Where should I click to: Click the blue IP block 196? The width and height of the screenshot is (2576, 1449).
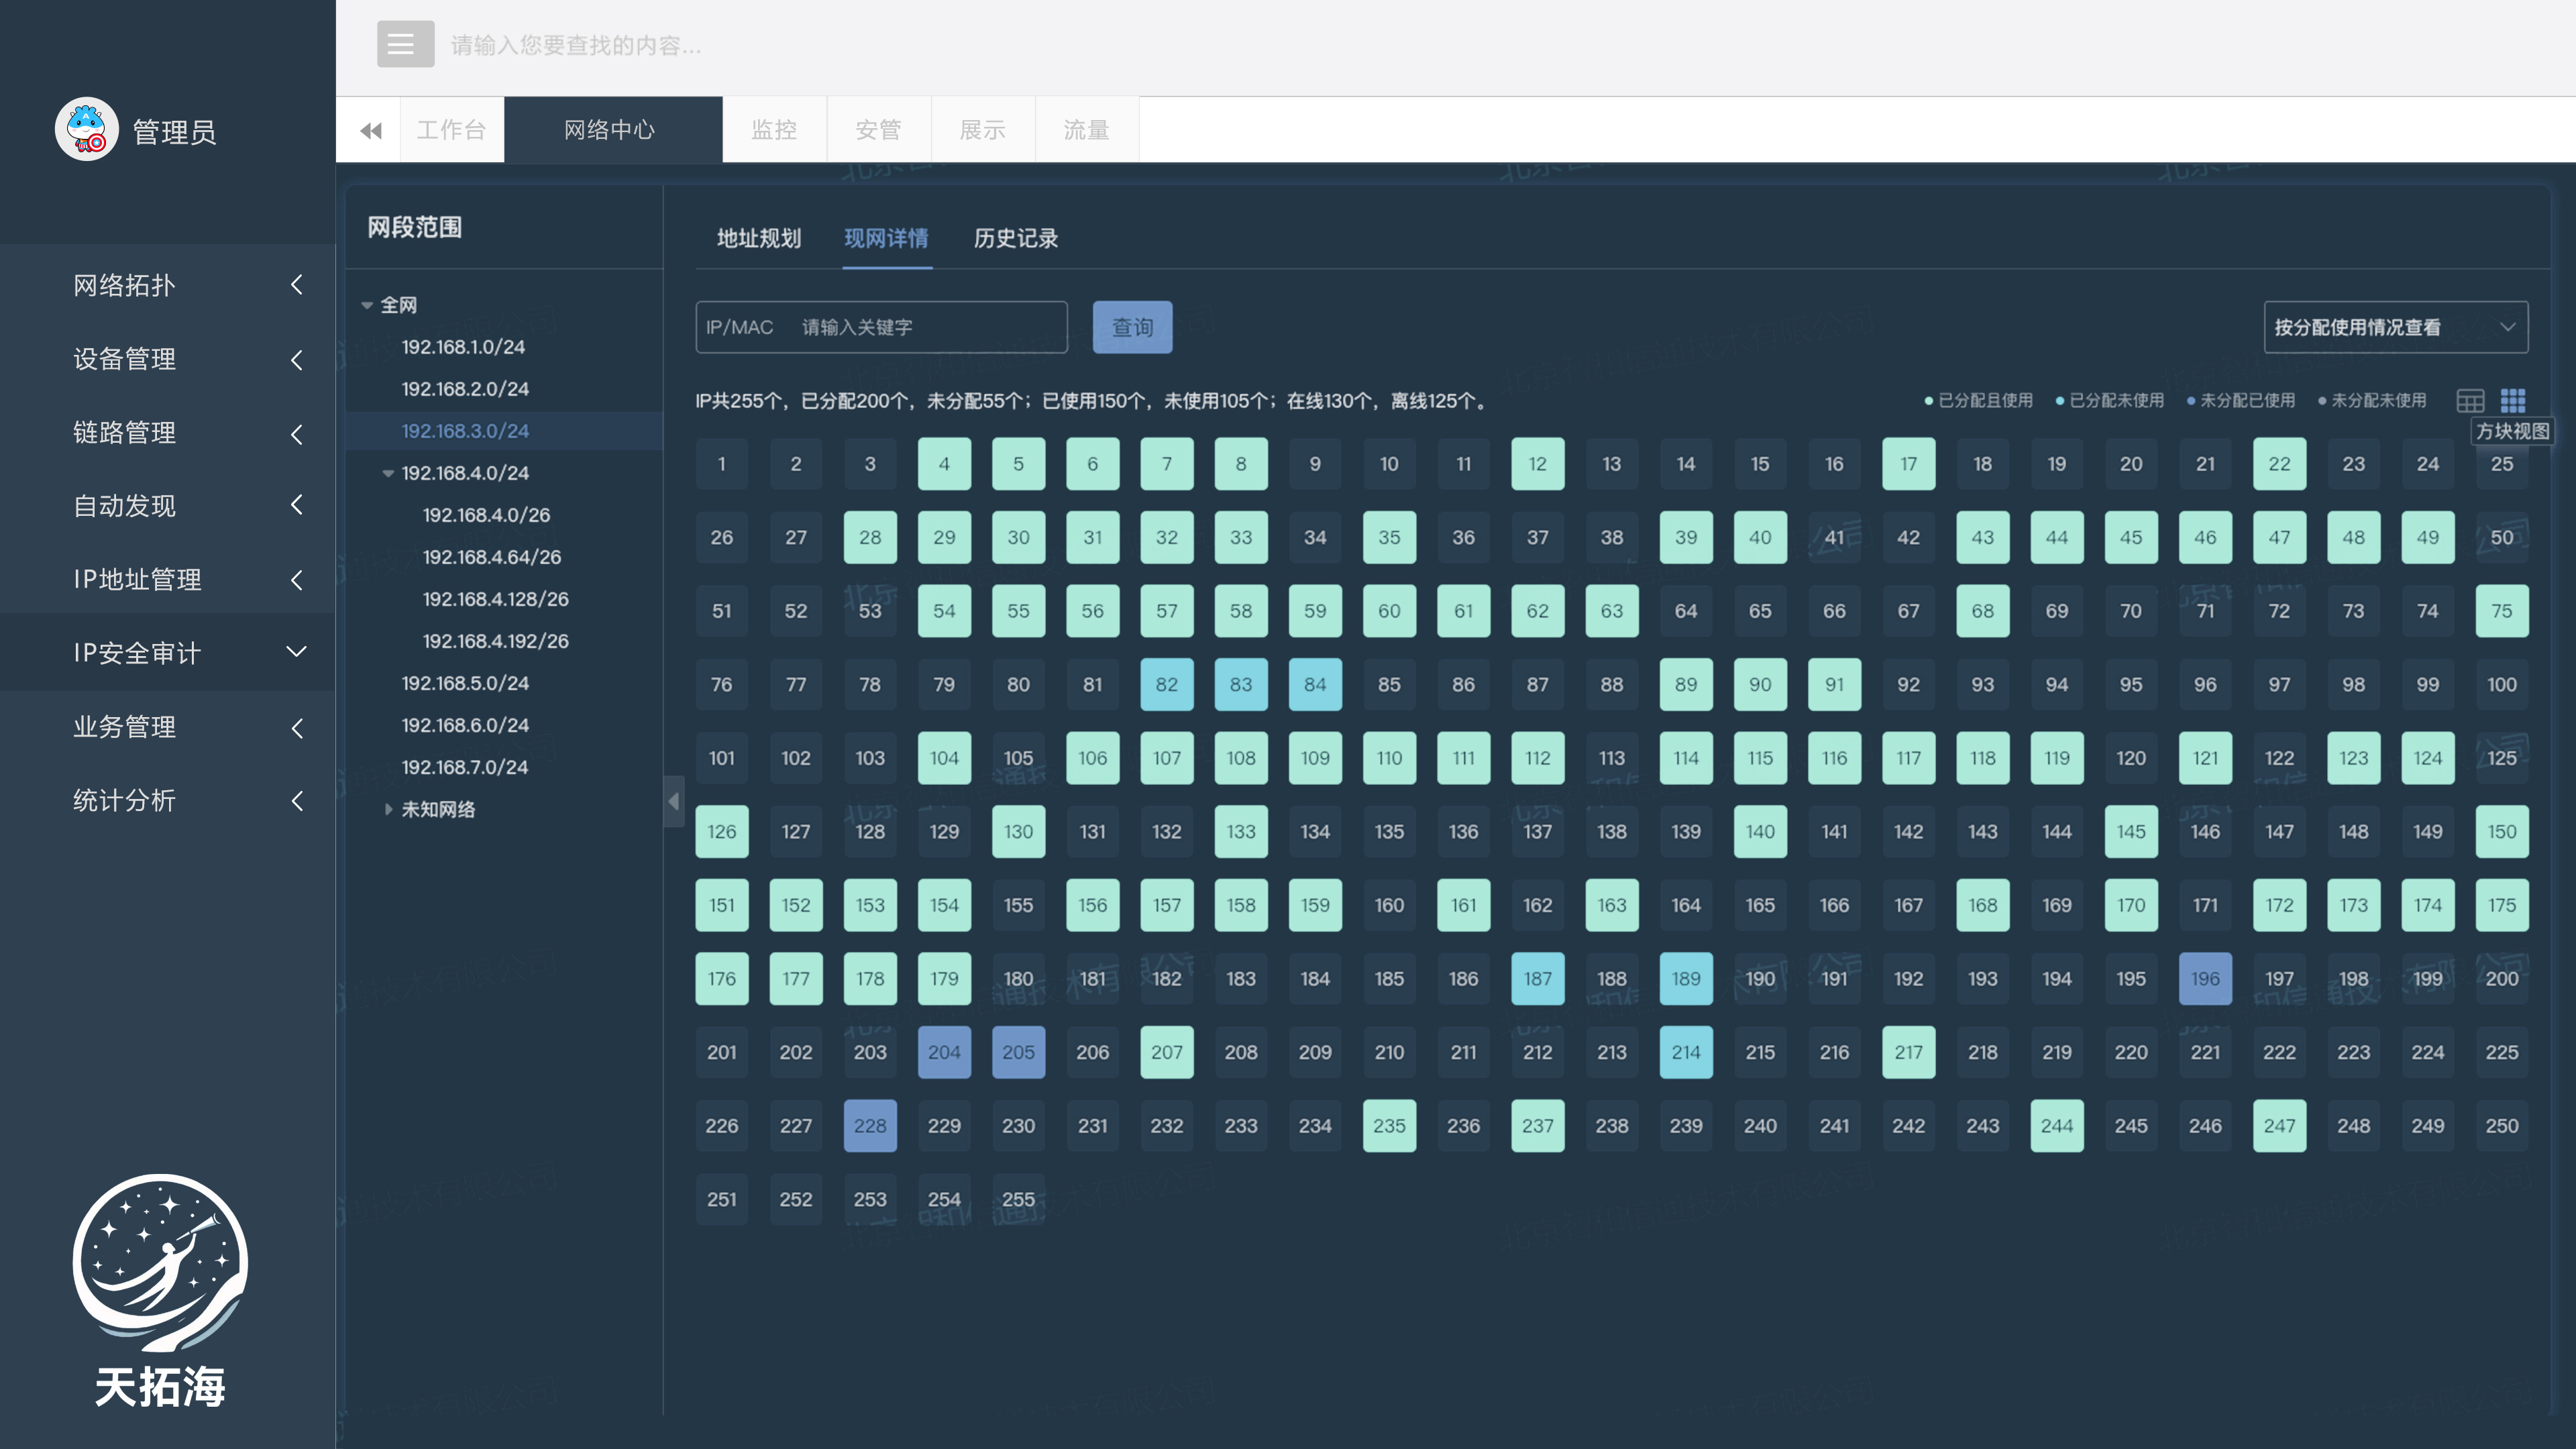point(2204,978)
